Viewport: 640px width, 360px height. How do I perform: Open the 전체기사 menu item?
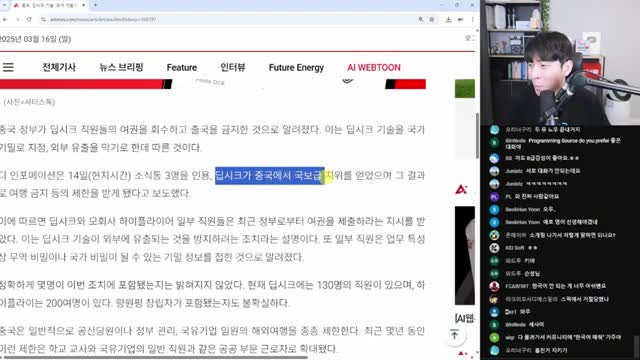pos(59,67)
